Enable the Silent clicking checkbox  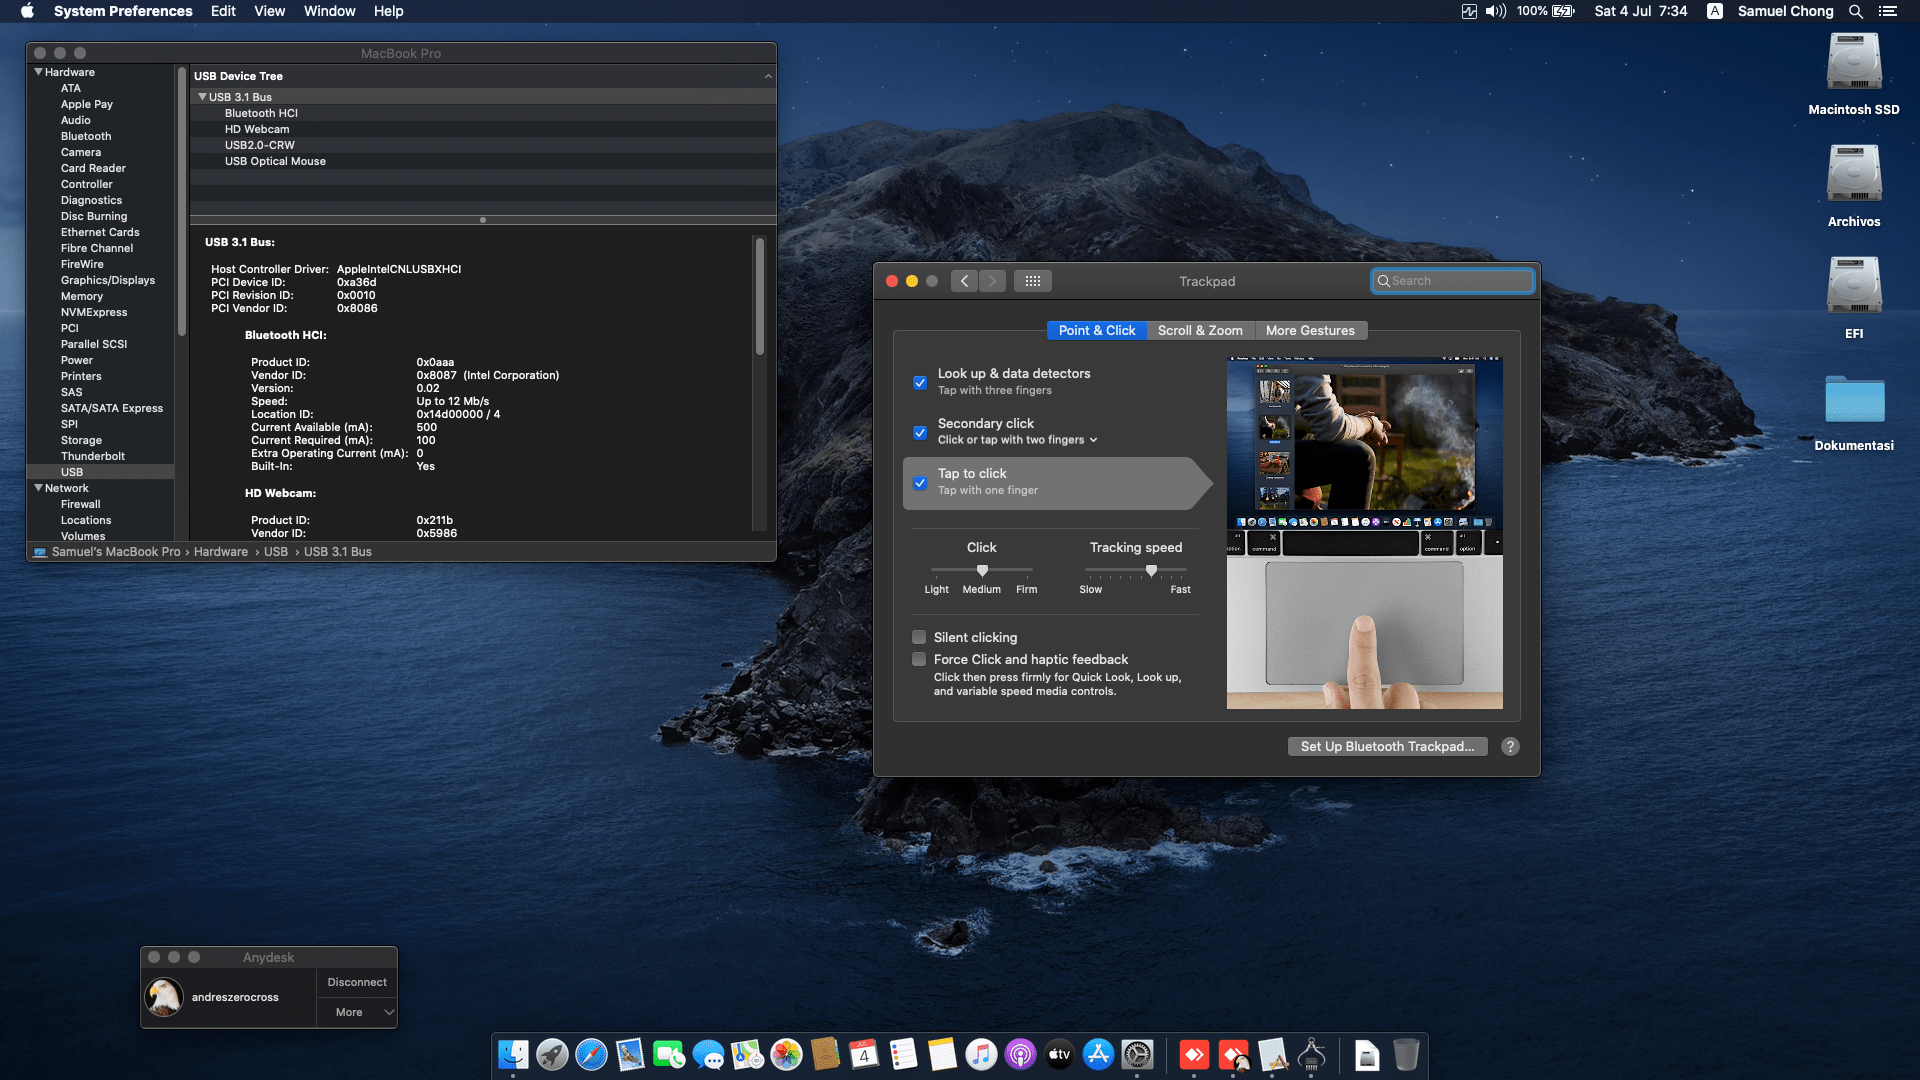(x=919, y=637)
